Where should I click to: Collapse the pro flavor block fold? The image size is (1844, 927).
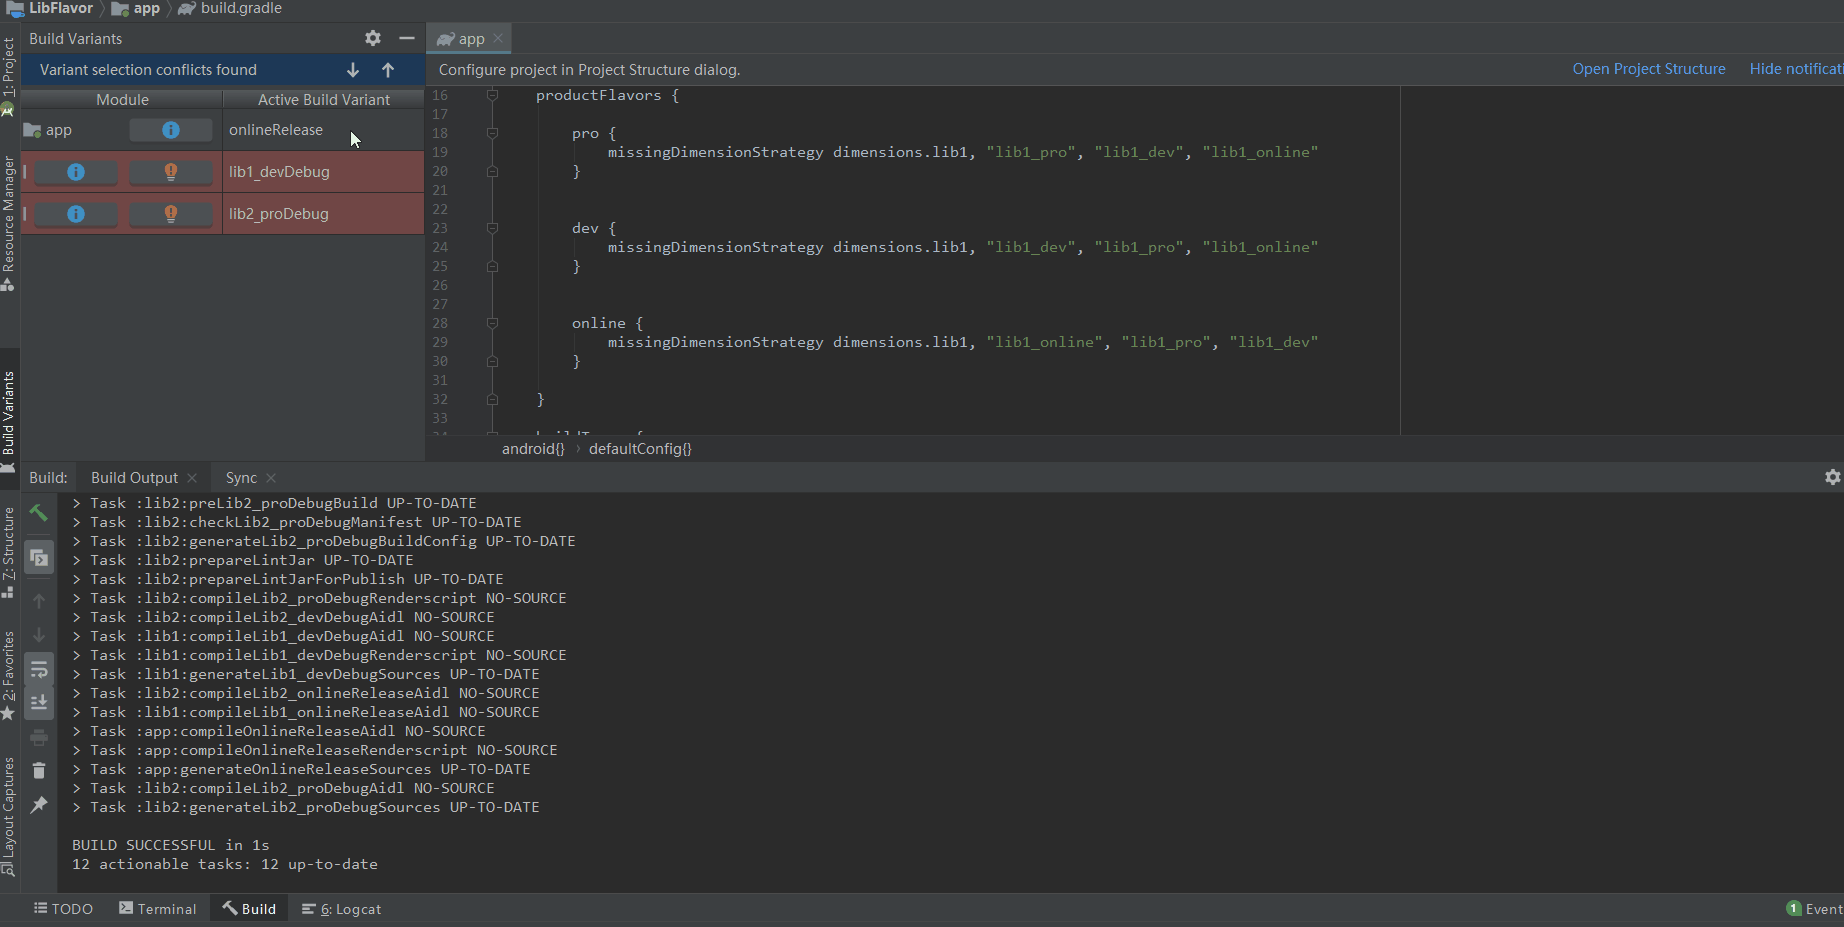[491, 133]
